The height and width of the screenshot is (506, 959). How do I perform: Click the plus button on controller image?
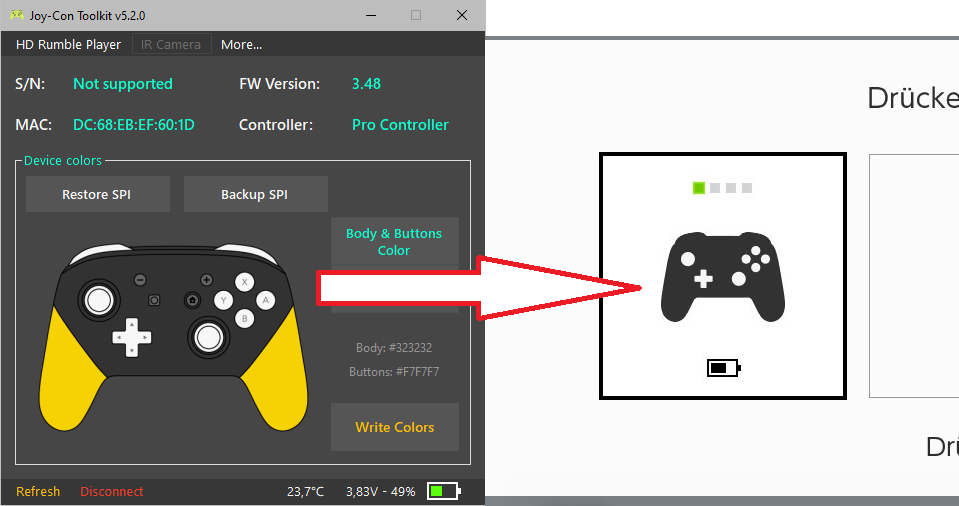[207, 280]
